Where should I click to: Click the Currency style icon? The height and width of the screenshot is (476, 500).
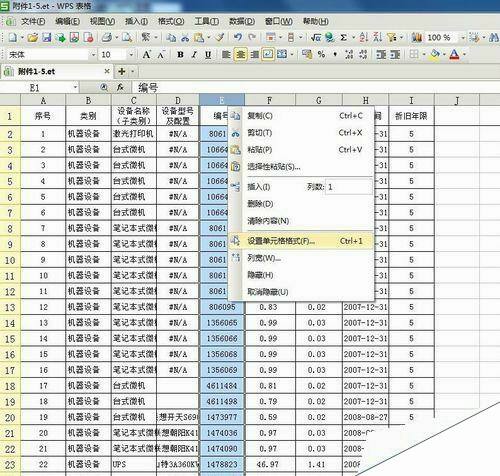pos(307,55)
